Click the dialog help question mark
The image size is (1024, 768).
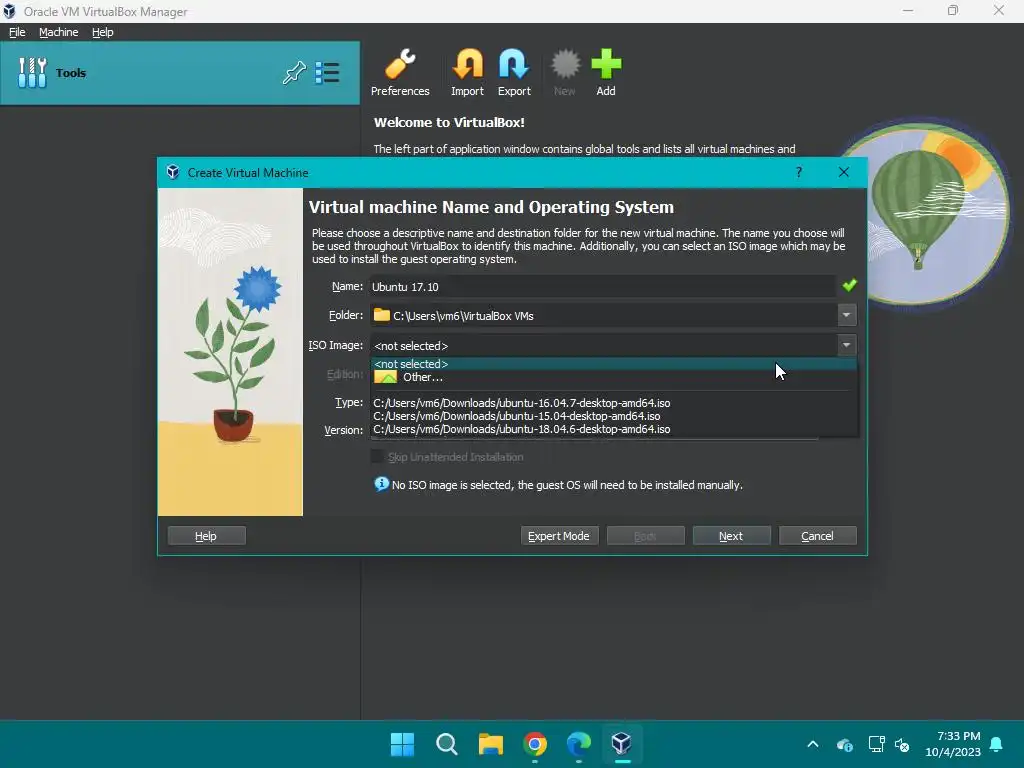pos(799,172)
